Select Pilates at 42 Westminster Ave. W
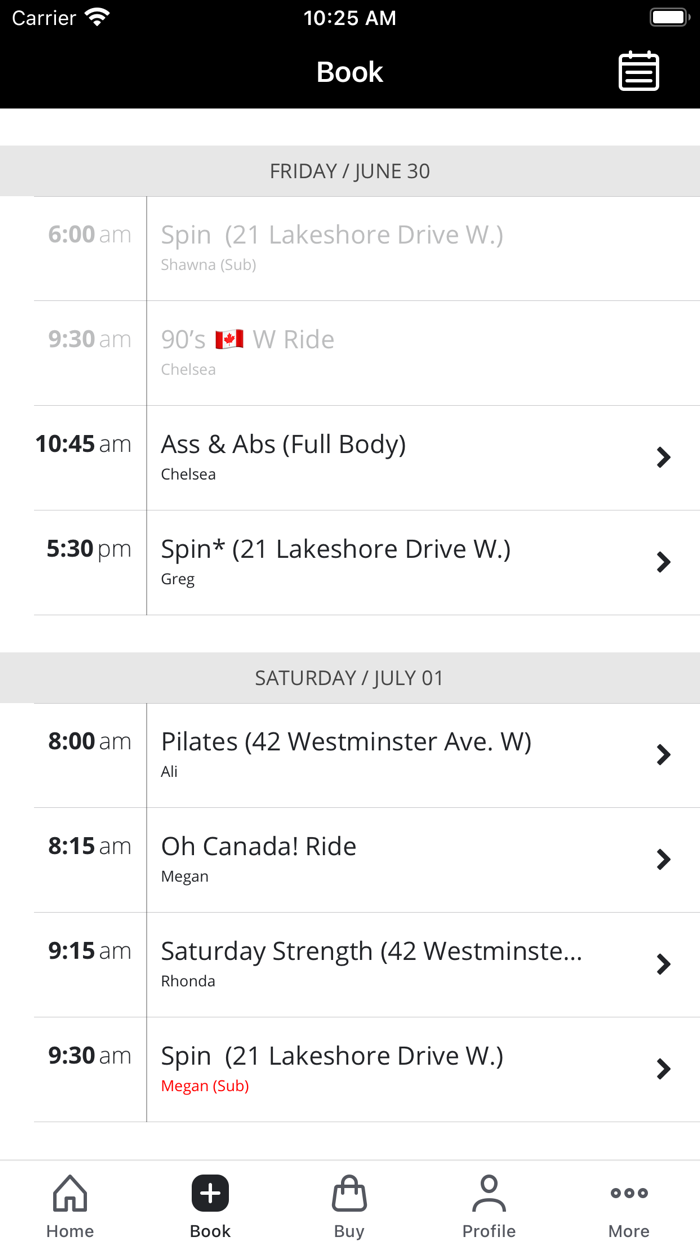This screenshot has height=1244, width=700. point(367,755)
